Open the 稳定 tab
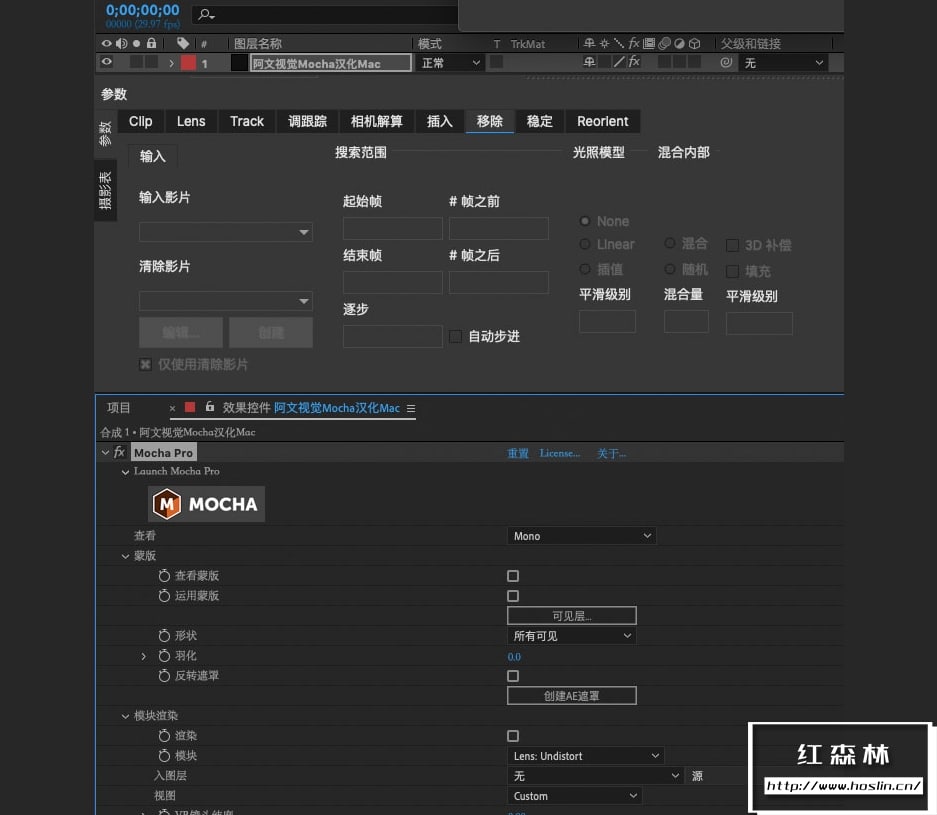Image resolution: width=937 pixels, height=815 pixels. (x=540, y=121)
